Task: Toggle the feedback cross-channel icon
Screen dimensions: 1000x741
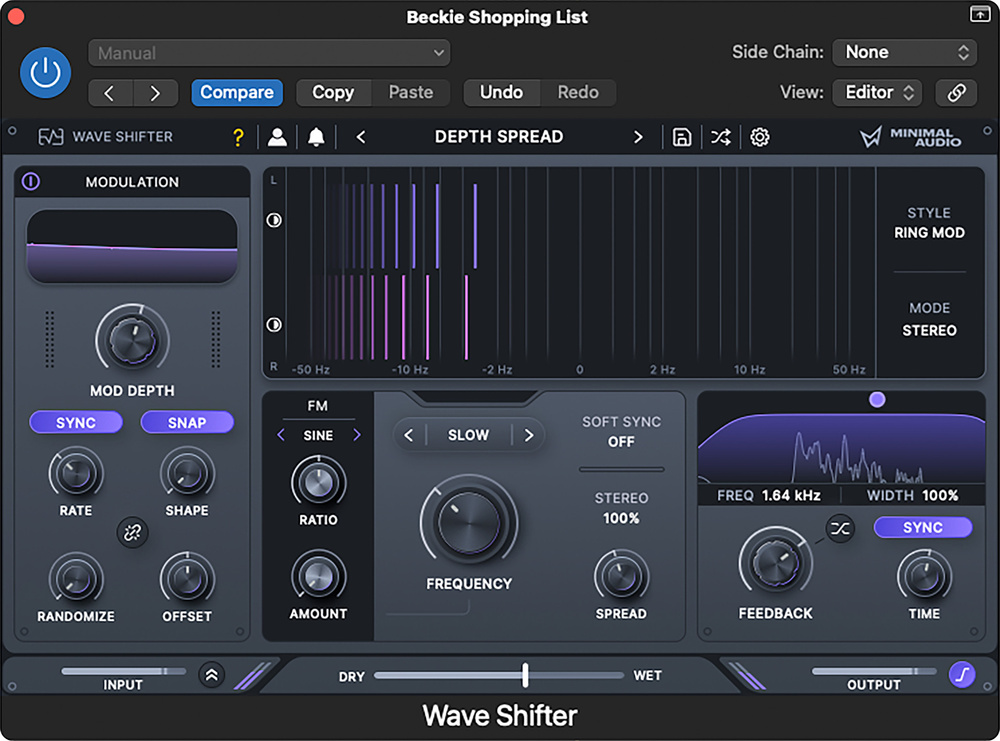Action: click(840, 529)
